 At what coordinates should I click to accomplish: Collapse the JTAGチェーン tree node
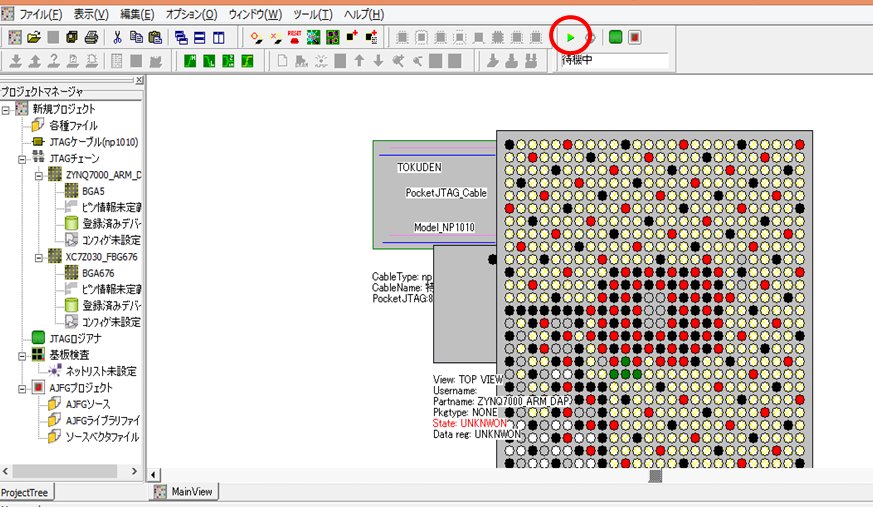click(23, 158)
